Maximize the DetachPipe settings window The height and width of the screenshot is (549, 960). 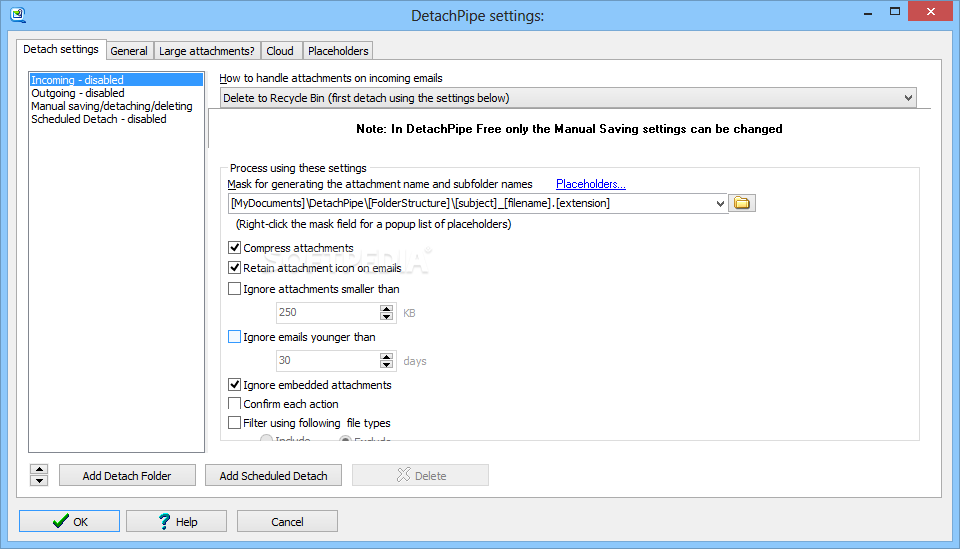[894, 12]
